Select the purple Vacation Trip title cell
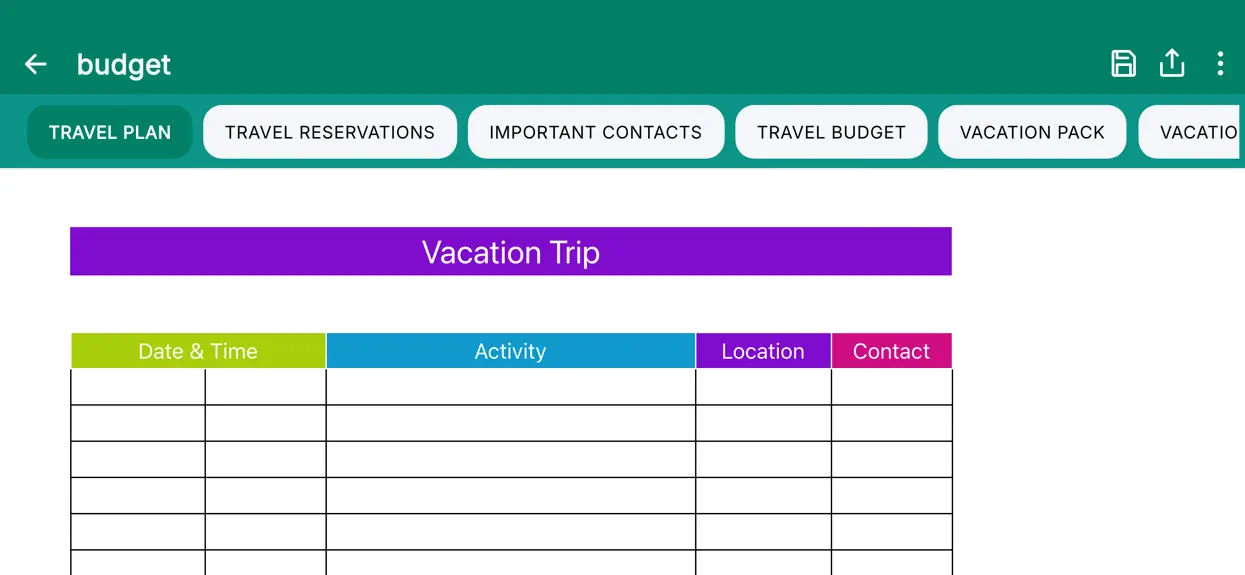Image resolution: width=1245 pixels, height=575 pixels. pos(511,252)
